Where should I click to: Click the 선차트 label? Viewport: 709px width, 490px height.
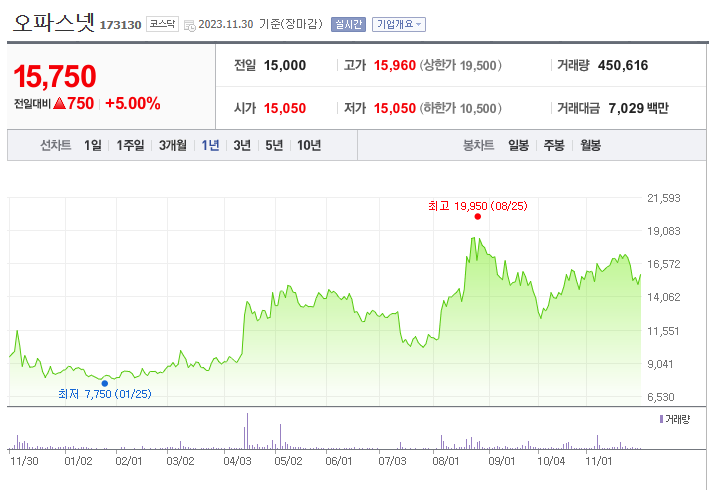pyautogui.click(x=56, y=145)
